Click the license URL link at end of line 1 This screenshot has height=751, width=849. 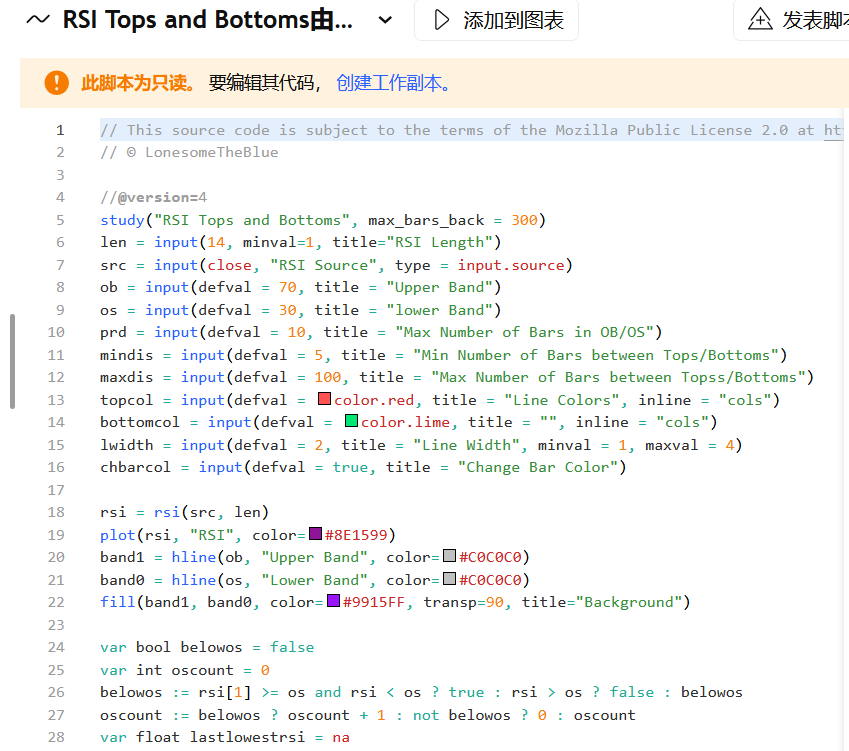(833, 130)
